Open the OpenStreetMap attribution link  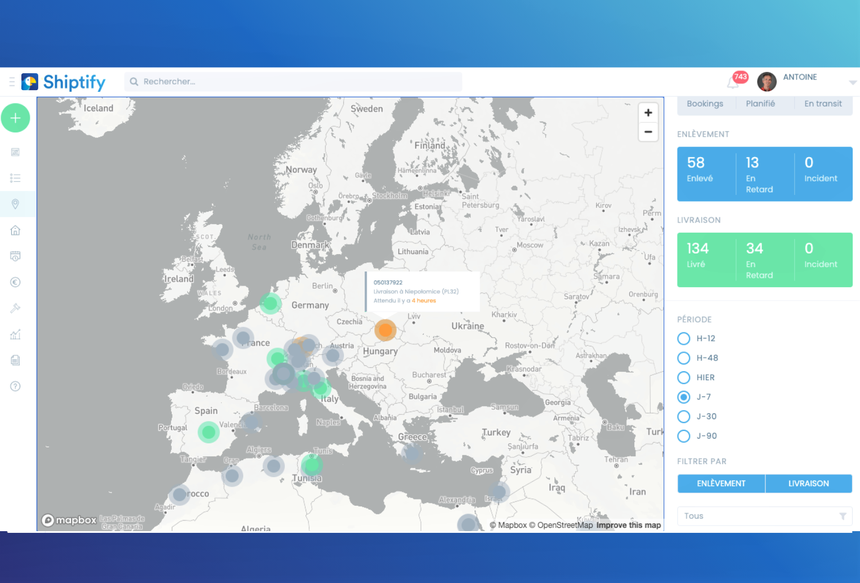click(x=561, y=525)
